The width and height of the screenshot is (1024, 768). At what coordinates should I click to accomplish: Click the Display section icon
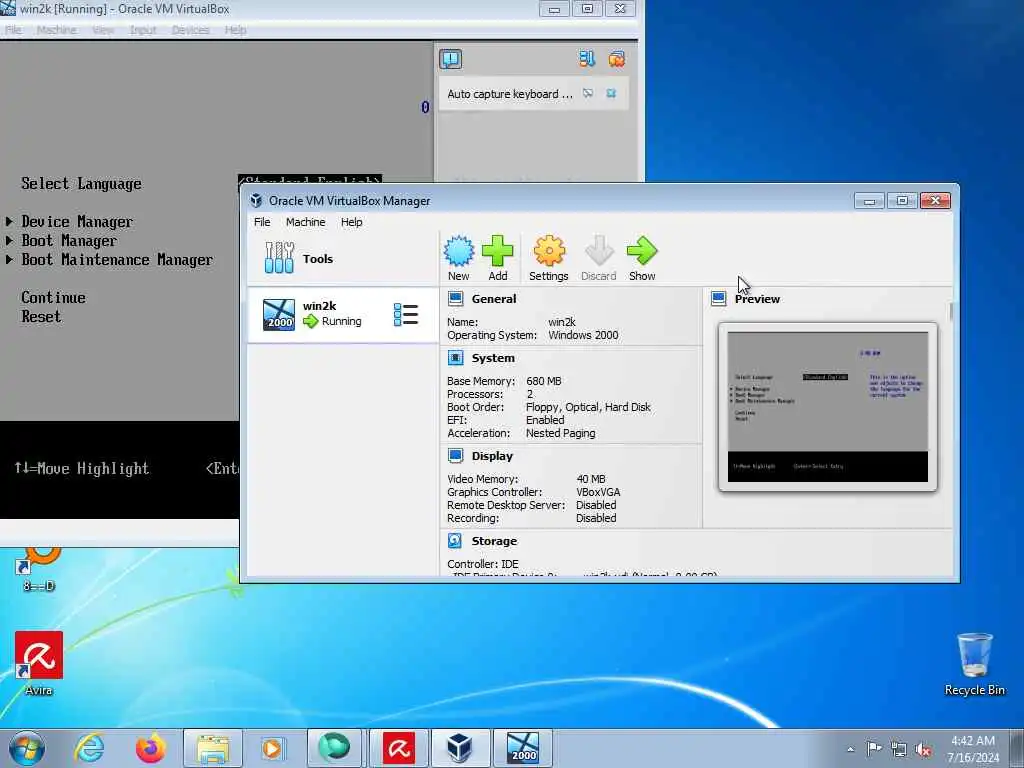point(456,456)
